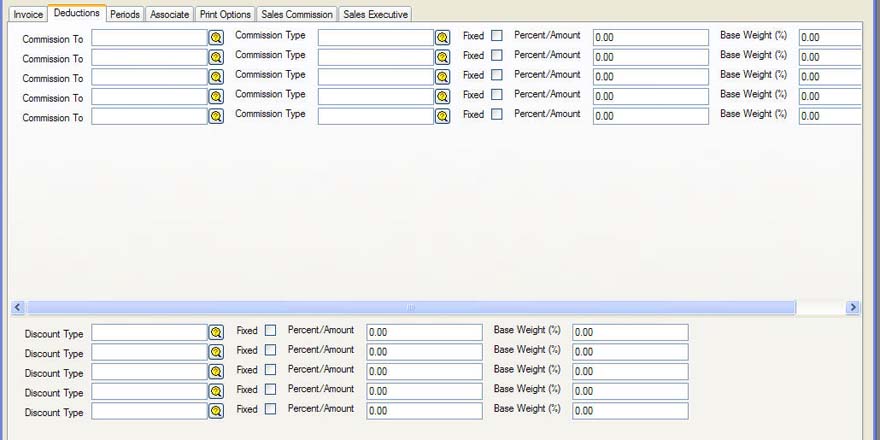Go to the Print Options tab
880x440 pixels.
[225, 14]
